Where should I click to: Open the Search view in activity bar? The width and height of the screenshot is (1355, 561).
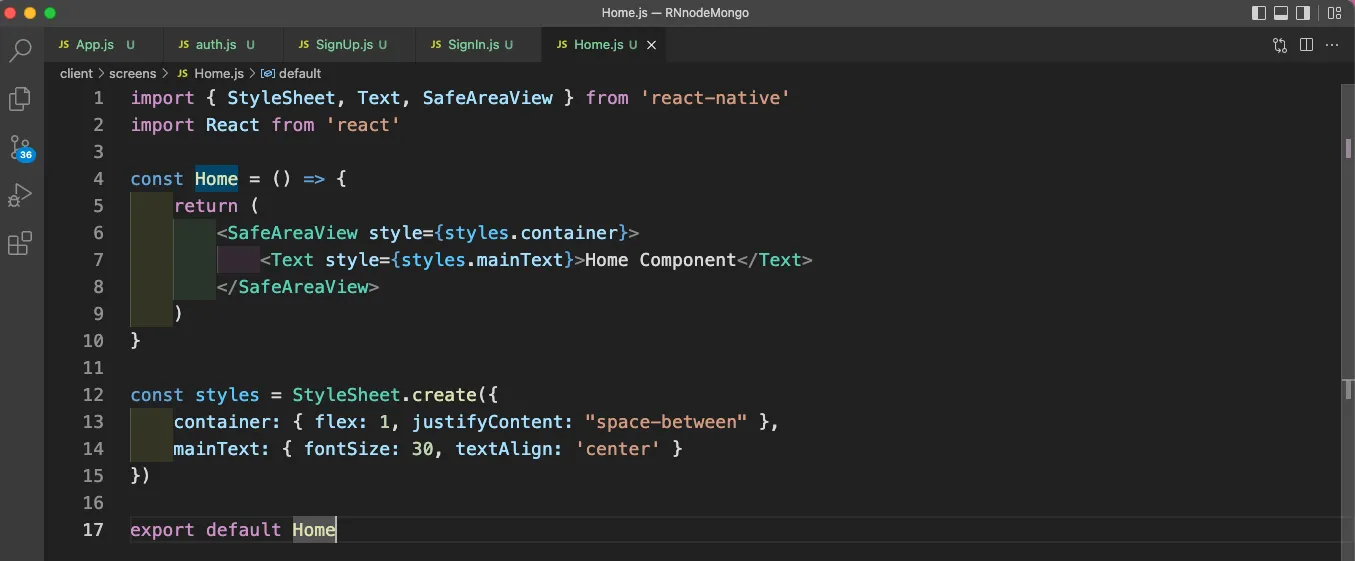(x=20, y=50)
